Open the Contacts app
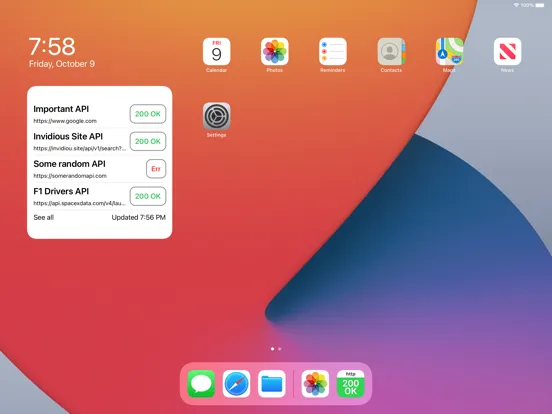Image resolution: width=552 pixels, height=414 pixels. click(391, 51)
